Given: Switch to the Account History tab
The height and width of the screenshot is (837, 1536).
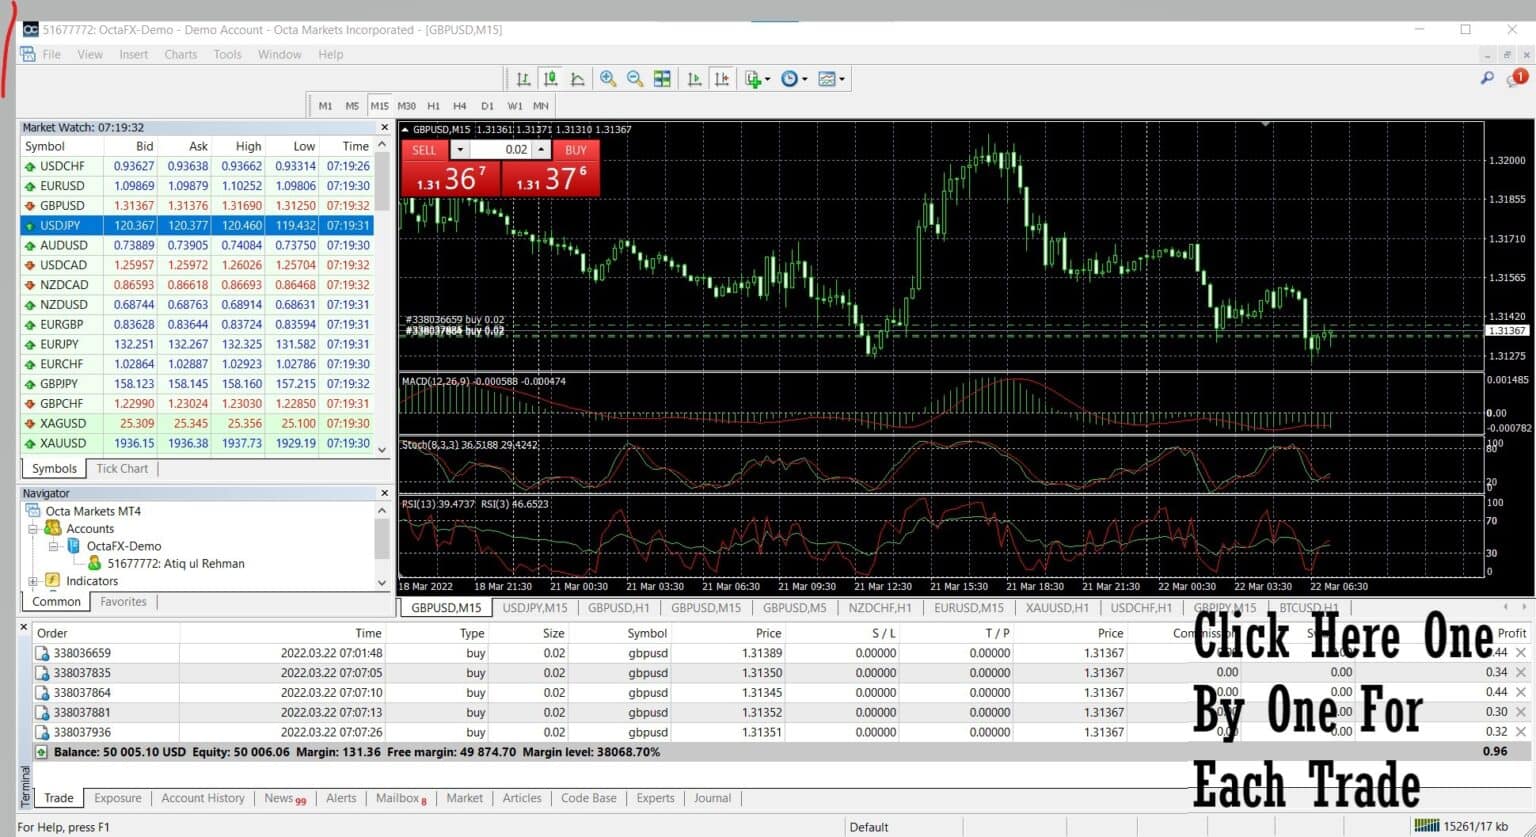Looking at the screenshot, I should pos(203,798).
